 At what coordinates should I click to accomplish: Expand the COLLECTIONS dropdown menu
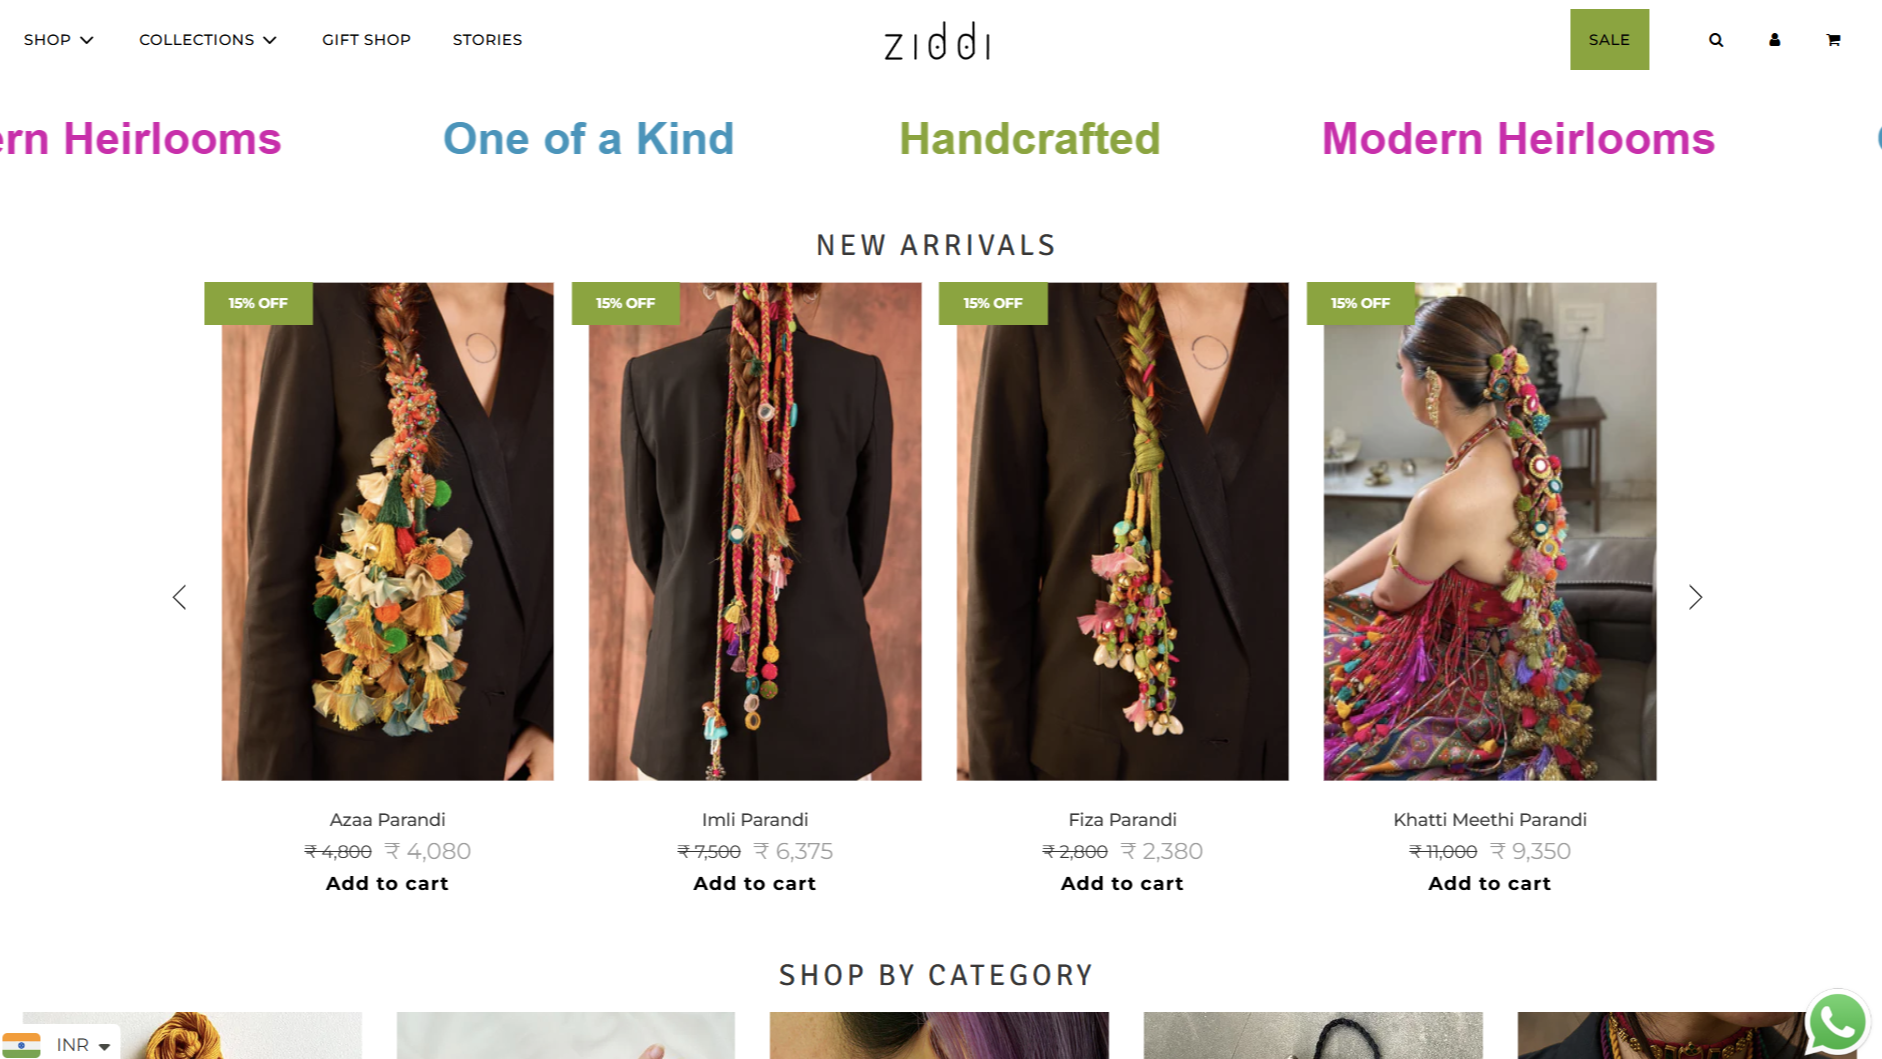point(208,40)
